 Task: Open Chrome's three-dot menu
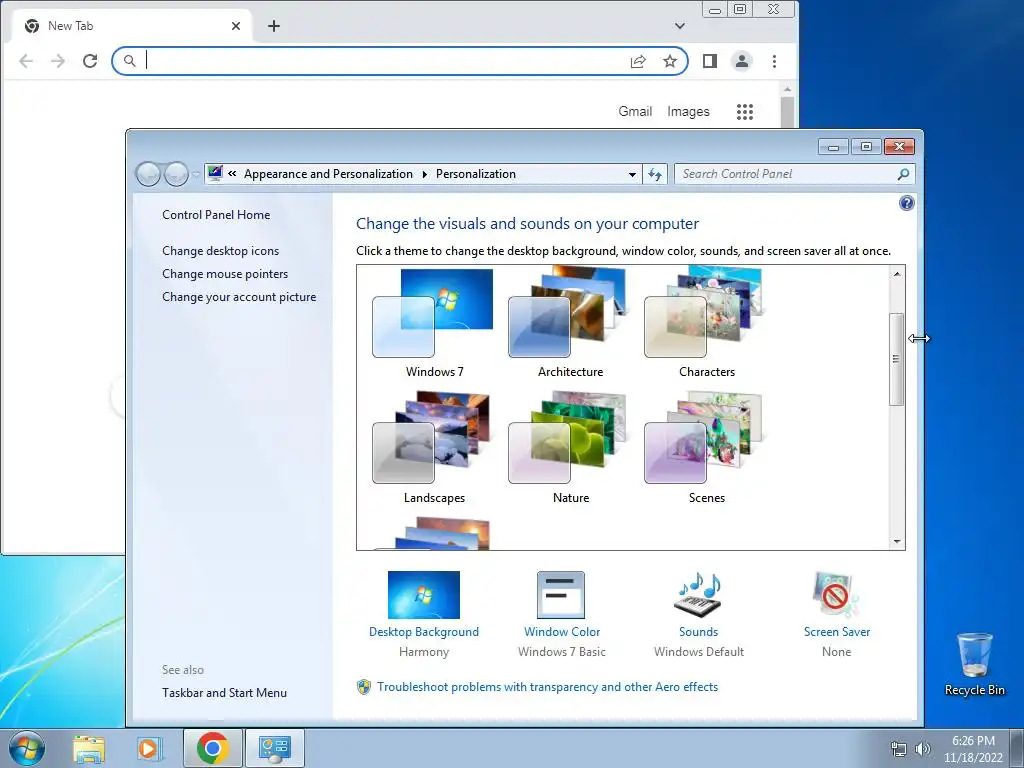(775, 61)
